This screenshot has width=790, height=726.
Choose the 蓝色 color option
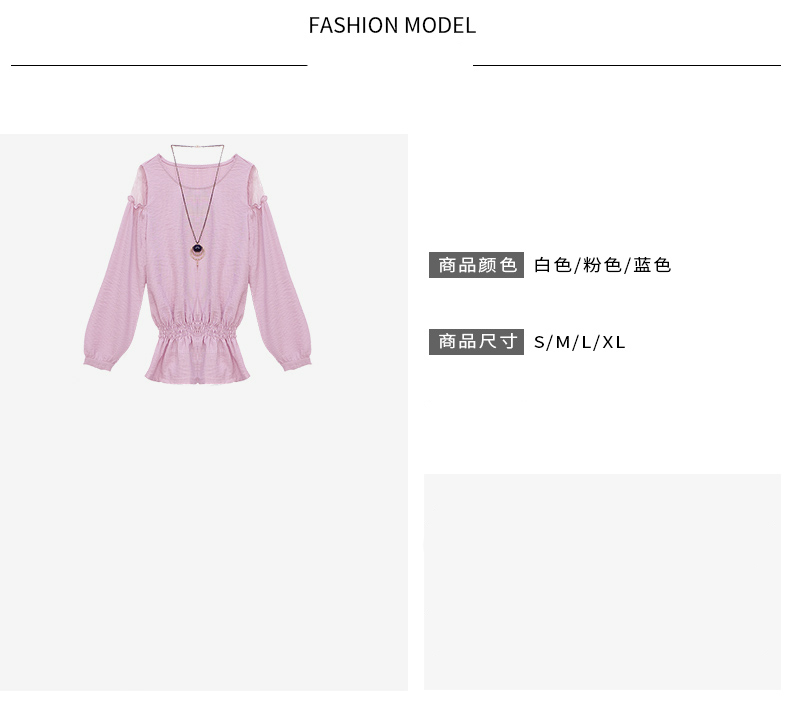pos(652,265)
